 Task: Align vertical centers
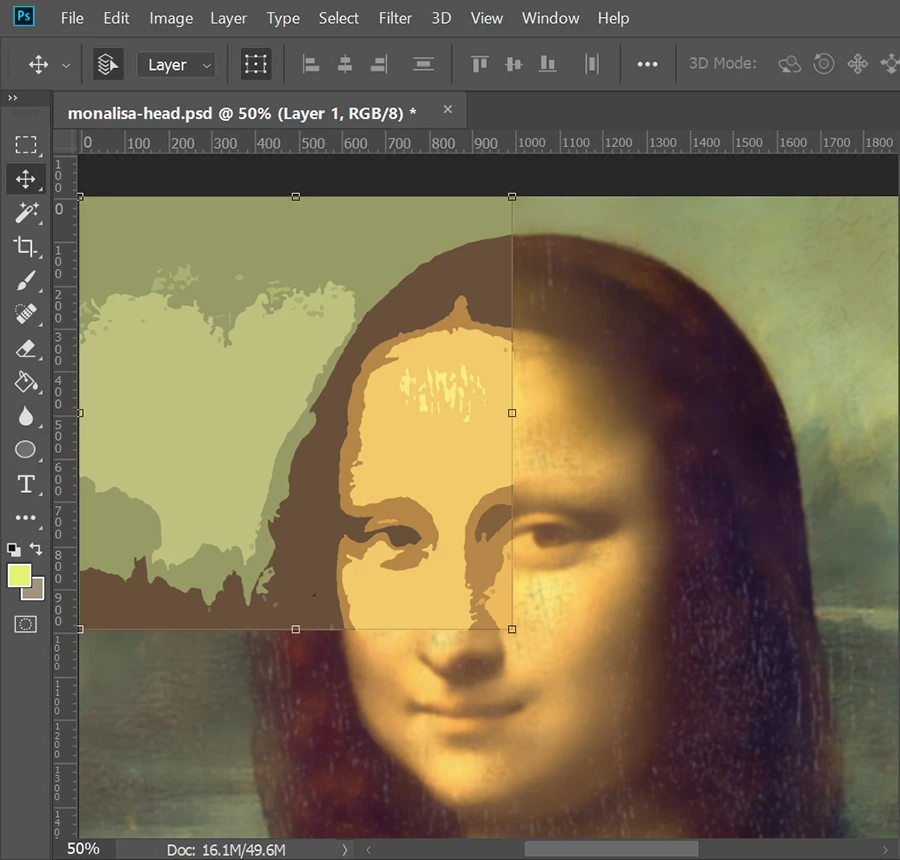pyautogui.click(x=514, y=64)
